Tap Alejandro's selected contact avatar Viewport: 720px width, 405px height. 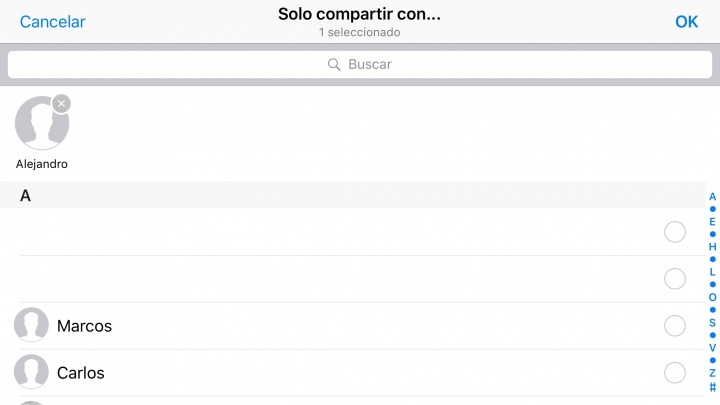41,124
